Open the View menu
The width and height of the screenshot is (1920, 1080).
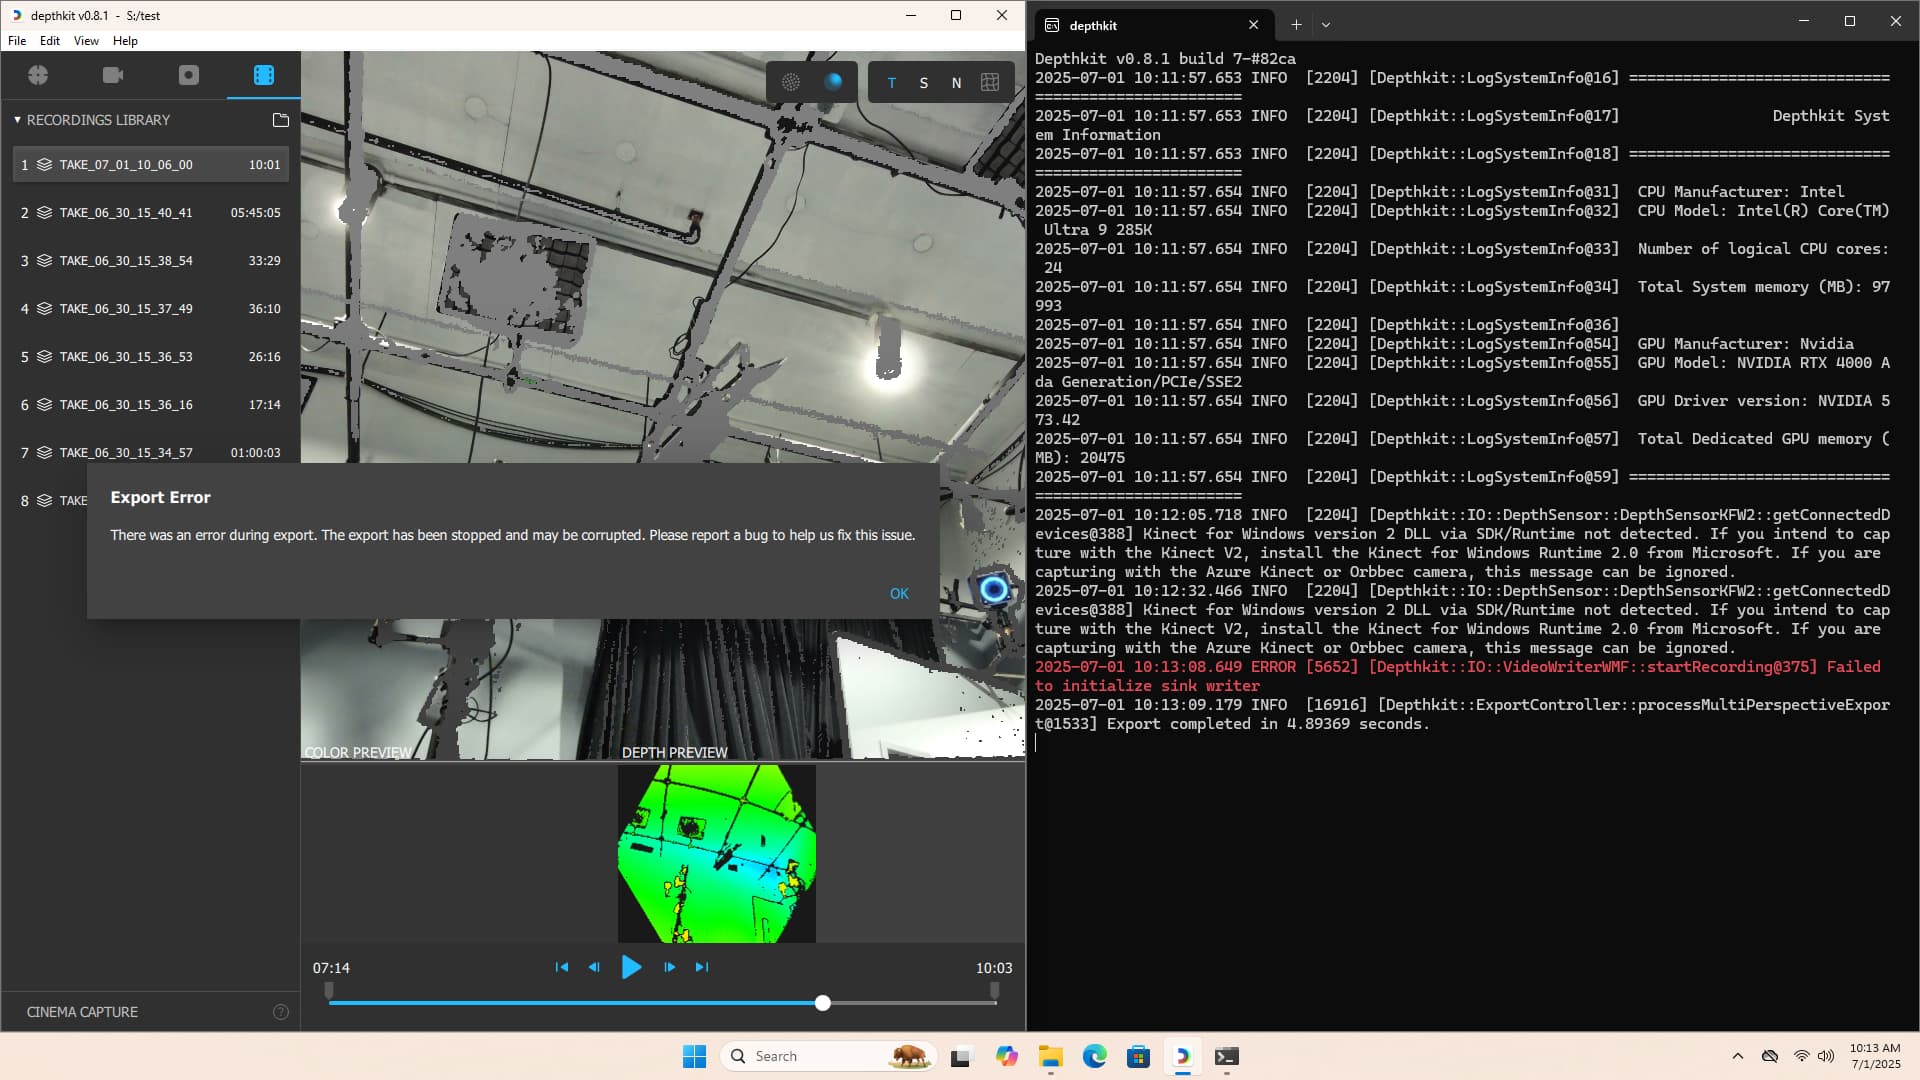86,41
